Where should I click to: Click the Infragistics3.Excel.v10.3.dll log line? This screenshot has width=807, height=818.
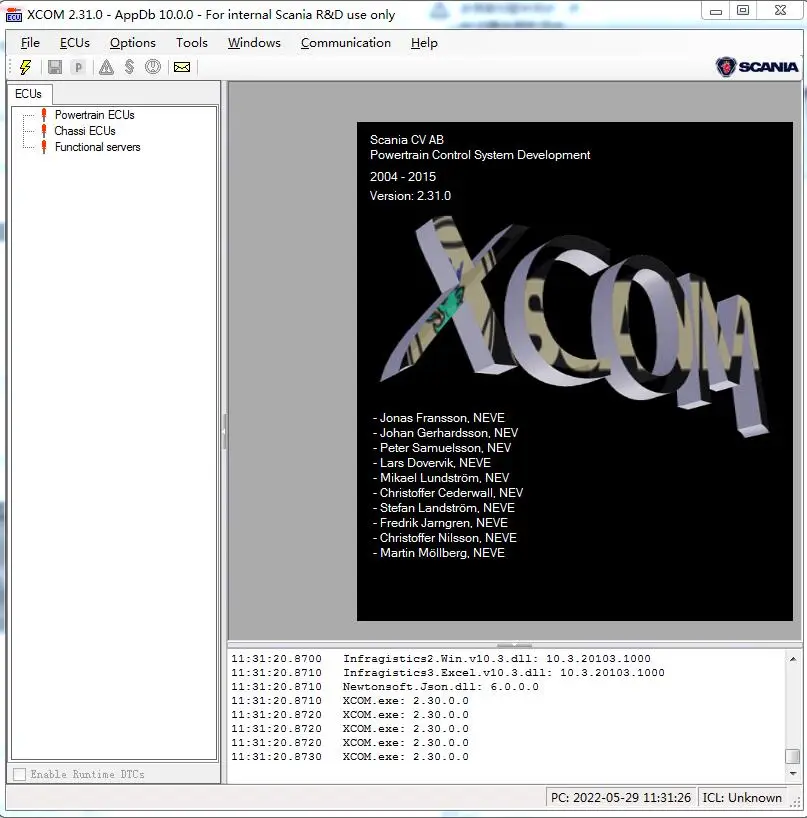click(x=503, y=672)
